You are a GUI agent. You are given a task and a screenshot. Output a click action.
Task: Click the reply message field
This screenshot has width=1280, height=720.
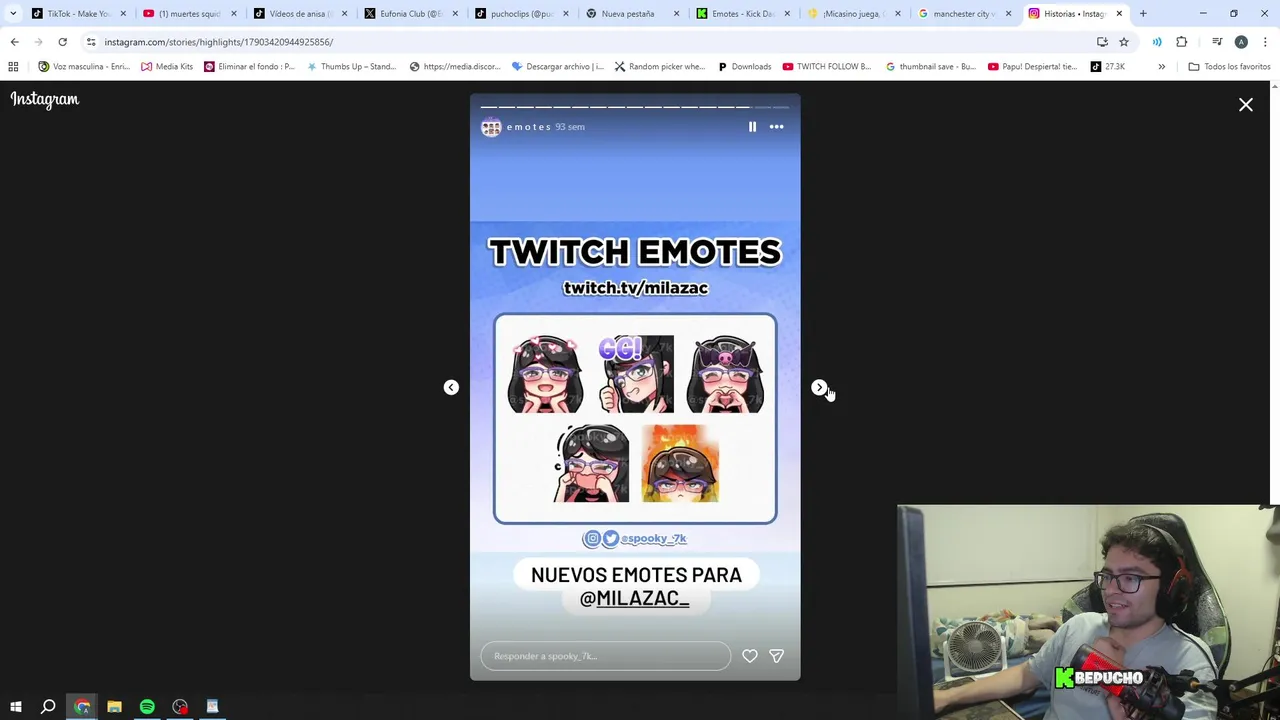pos(606,656)
